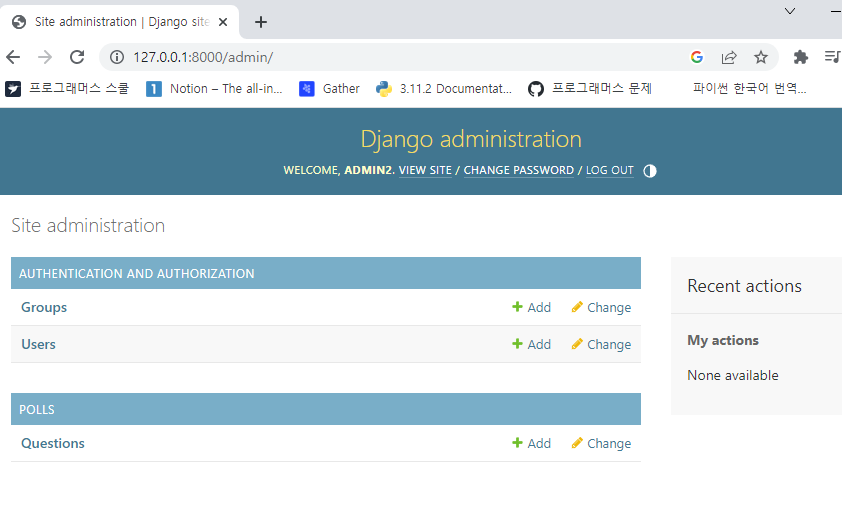Click Change for Groups
This screenshot has width=842, height=506.
601,307
